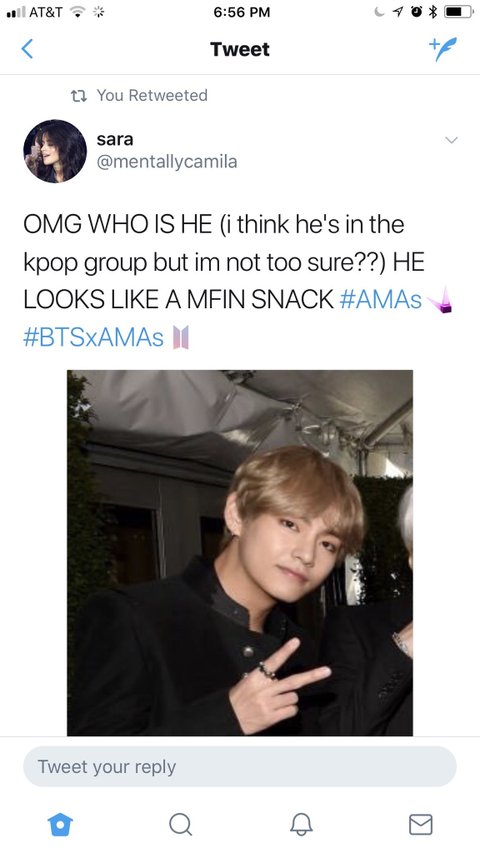Tap the Wi-Fi icon in status bar
This screenshot has width=480, height=853.
click(x=78, y=12)
